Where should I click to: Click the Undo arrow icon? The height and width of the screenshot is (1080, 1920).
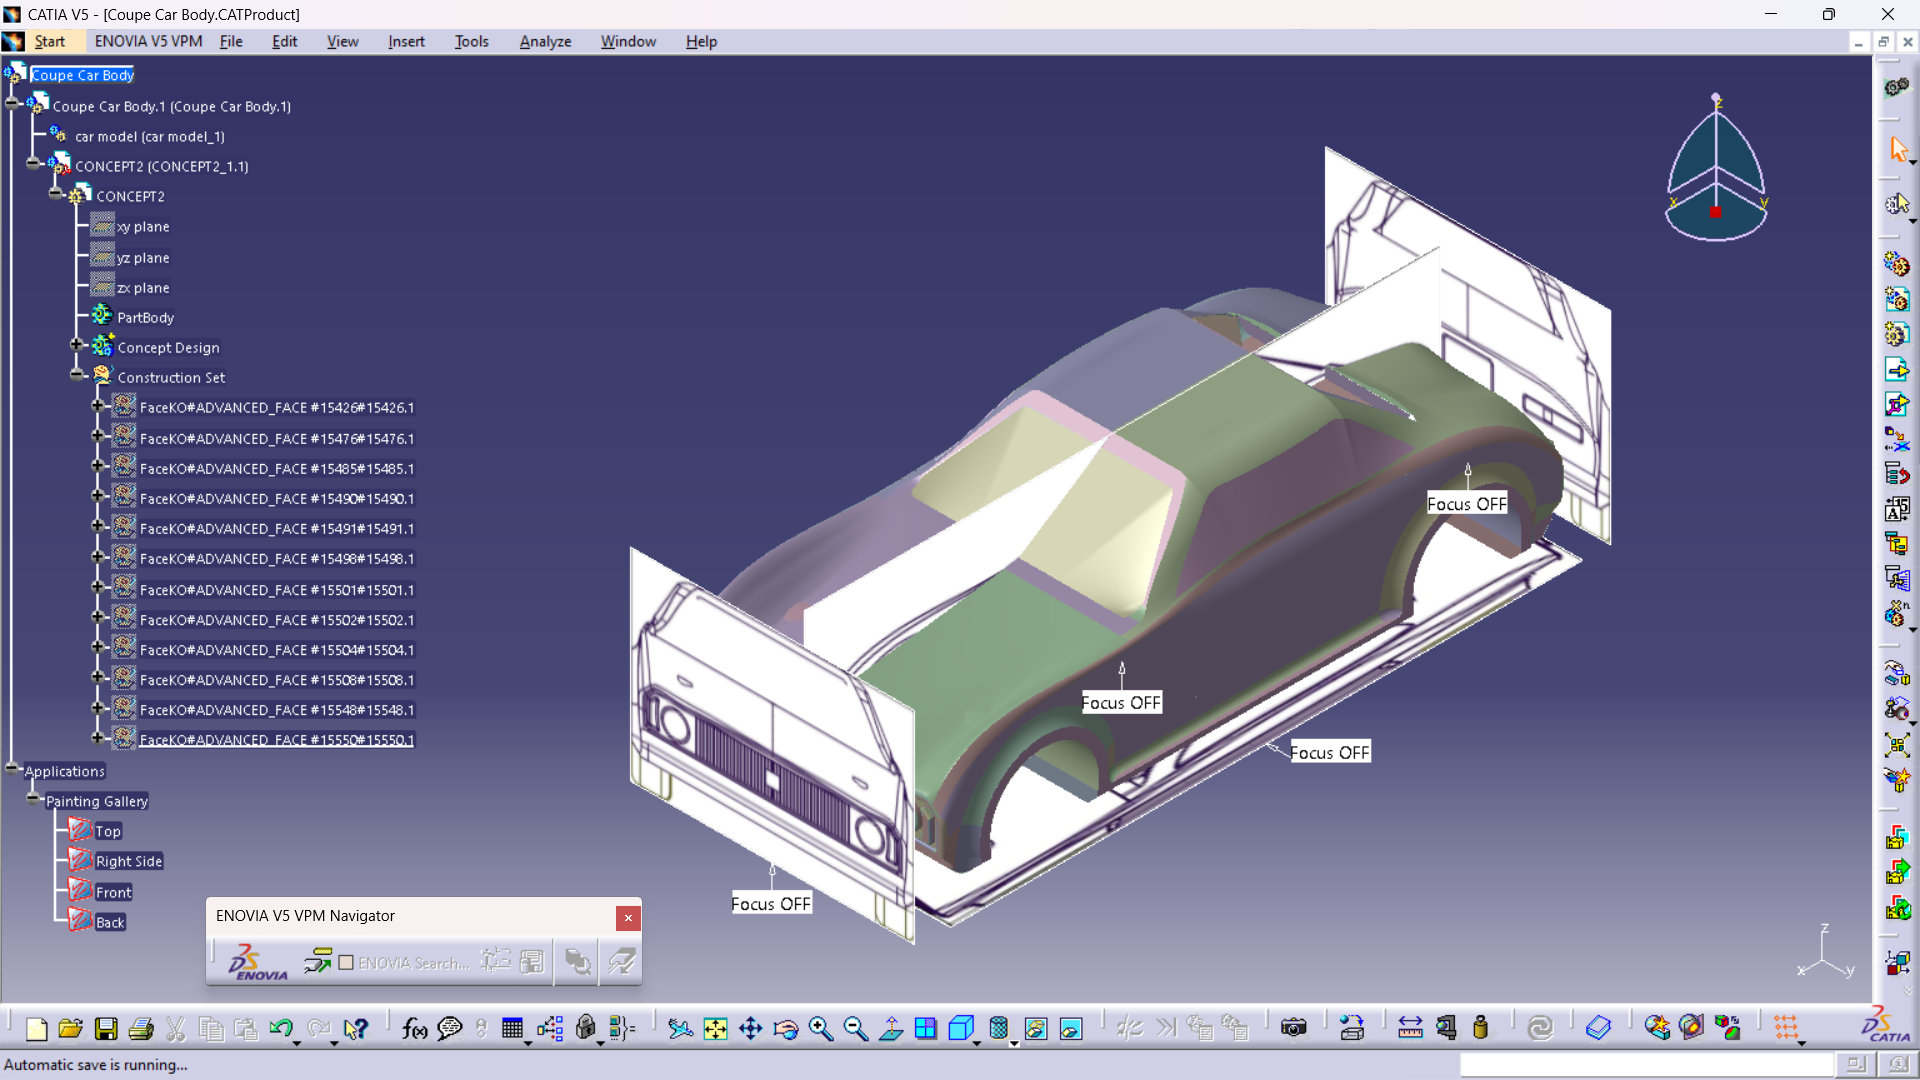(x=281, y=1028)
